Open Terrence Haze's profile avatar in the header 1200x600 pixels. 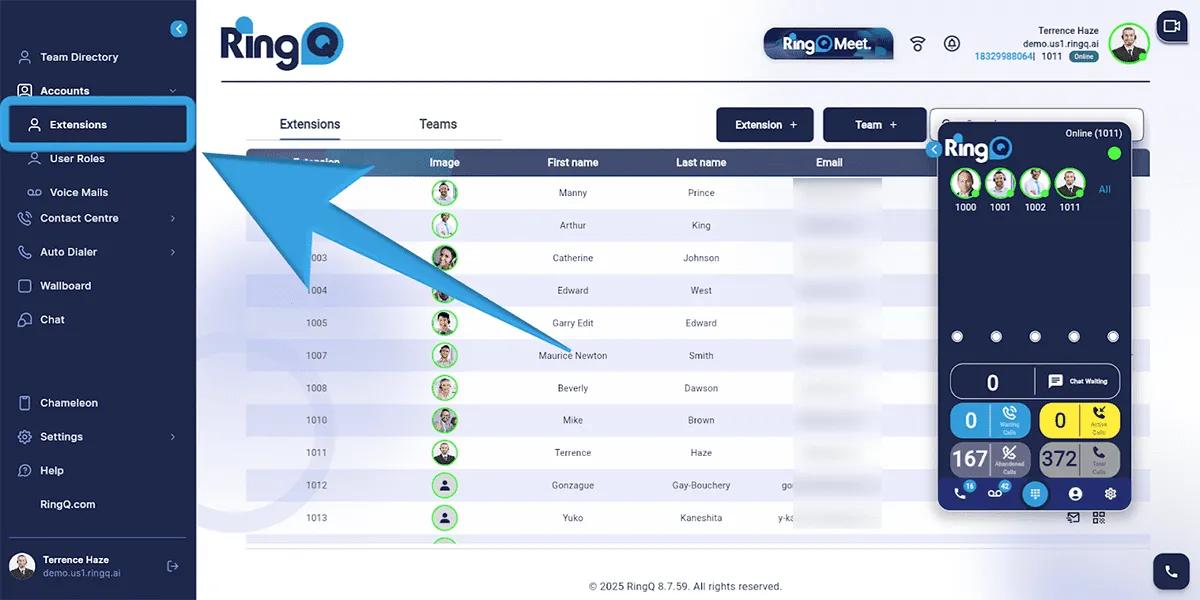1129,43
